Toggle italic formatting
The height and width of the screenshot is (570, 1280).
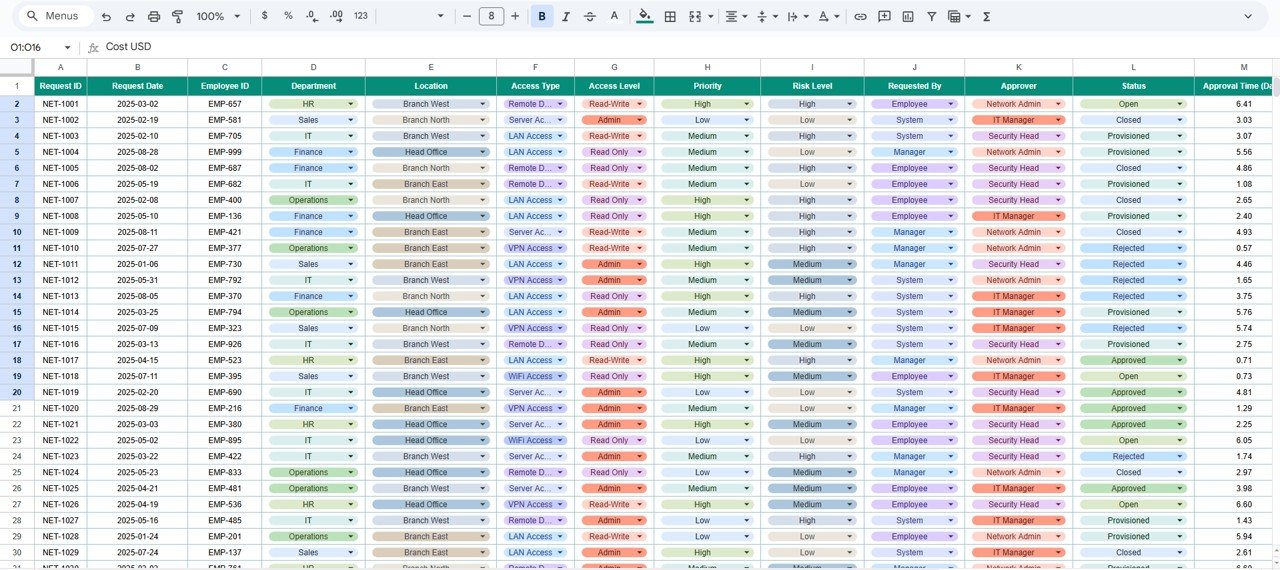point(566,17)
